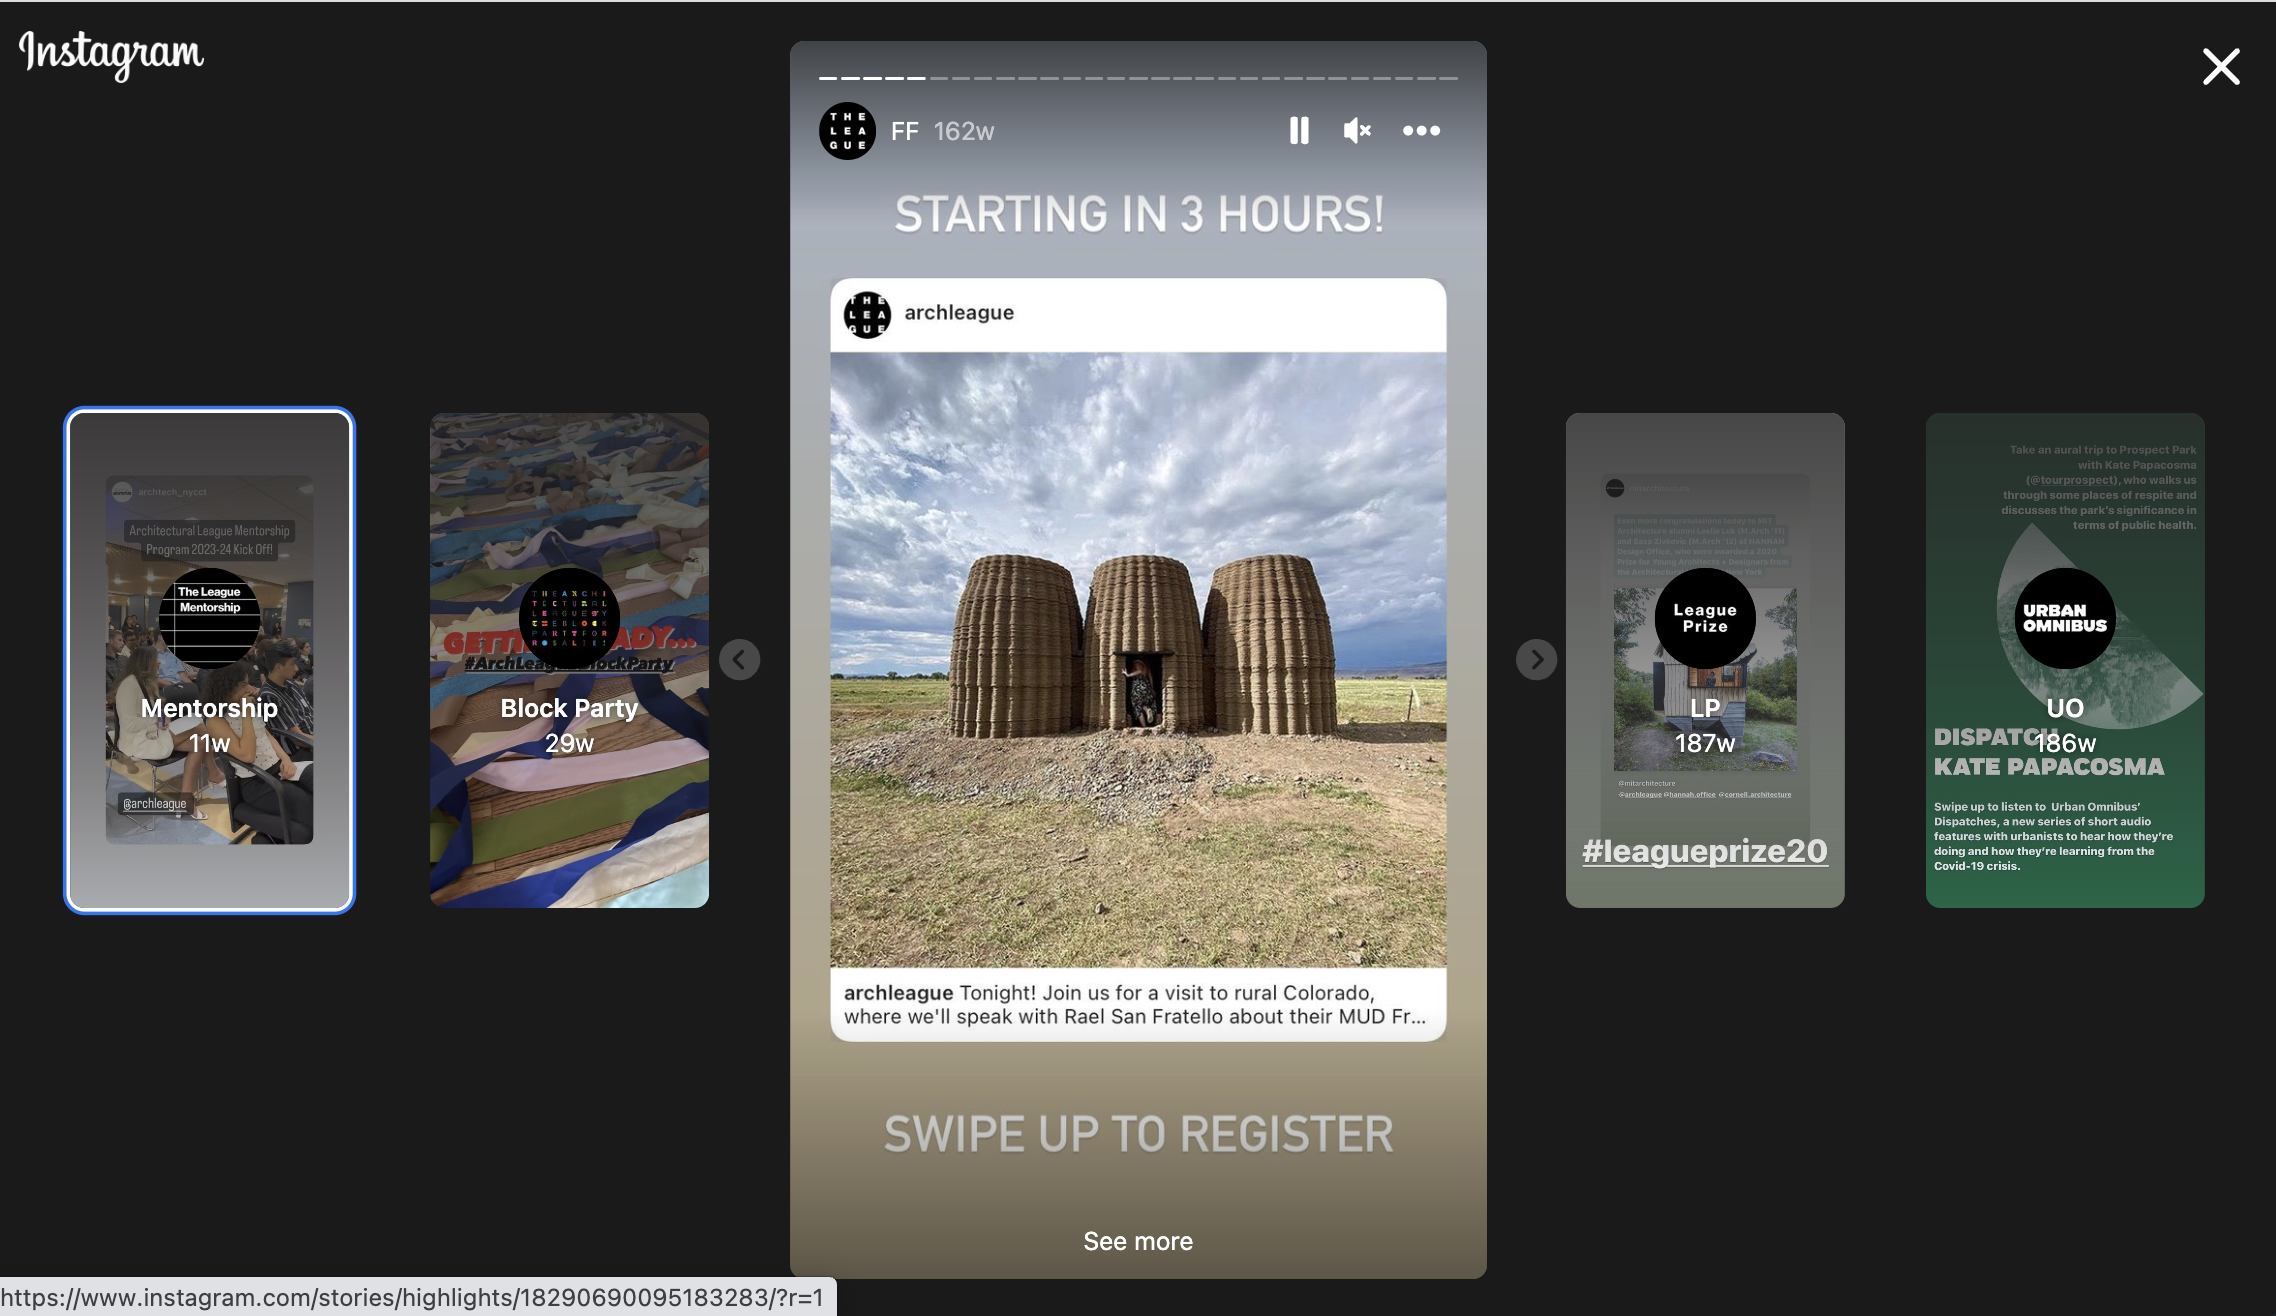Image resolution: width=2276 pixels, height=1316 pixels.
Task: Close the story viewer with X
Action: tap(2221, 67)
